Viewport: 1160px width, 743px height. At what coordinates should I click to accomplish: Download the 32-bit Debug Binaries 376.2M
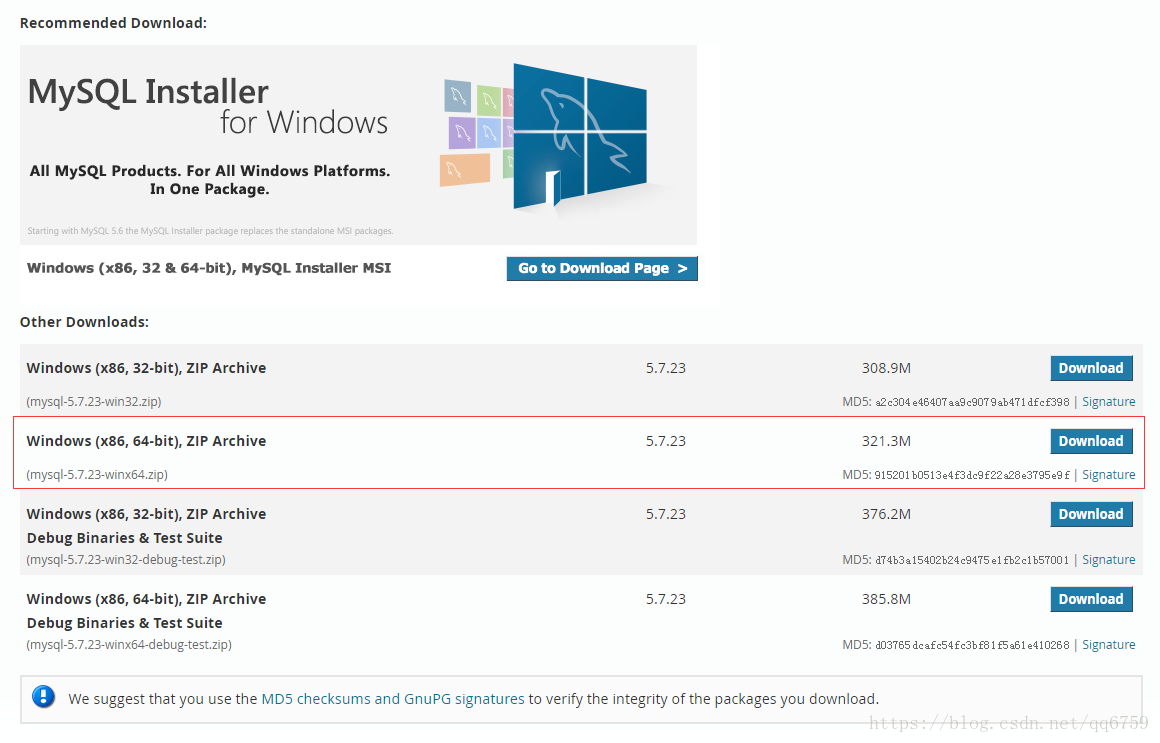coord(1091,514)
